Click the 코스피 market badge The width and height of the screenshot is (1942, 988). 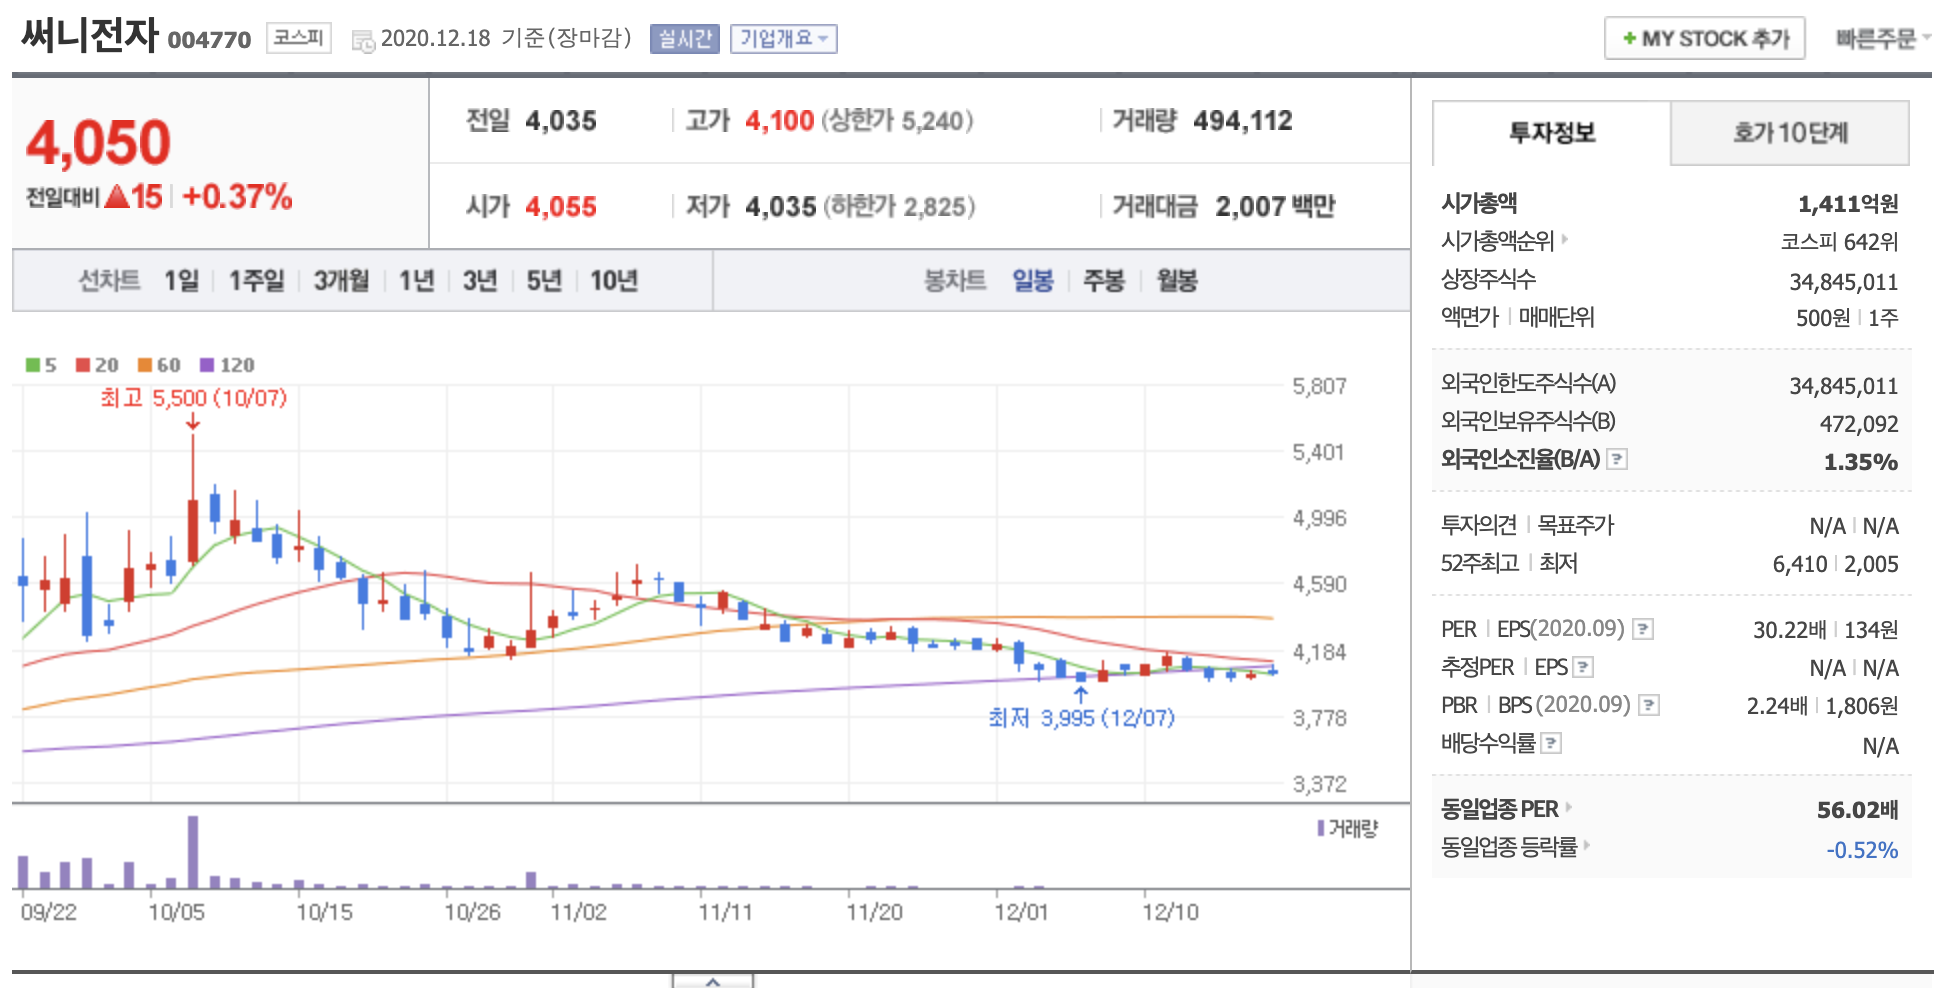click(x=299, y=38)
